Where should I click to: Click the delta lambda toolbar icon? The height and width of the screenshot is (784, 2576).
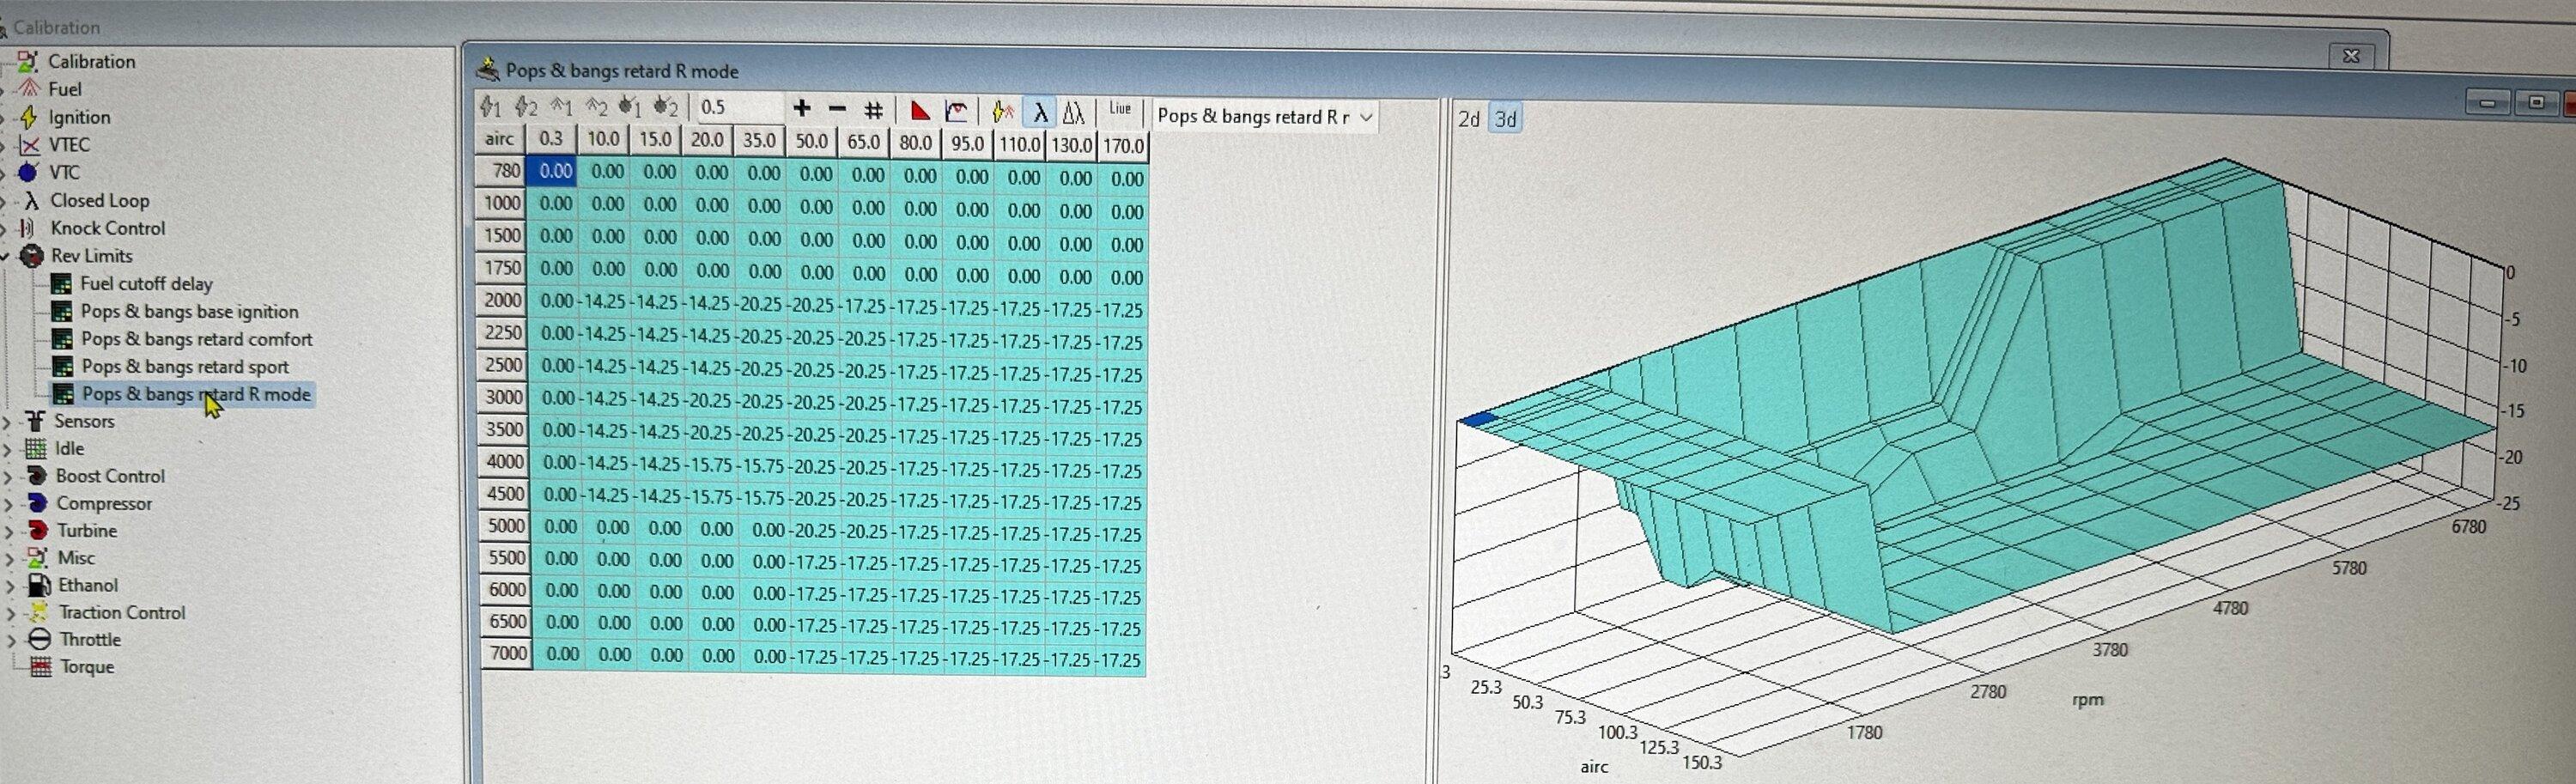[x=1073, y=112]
